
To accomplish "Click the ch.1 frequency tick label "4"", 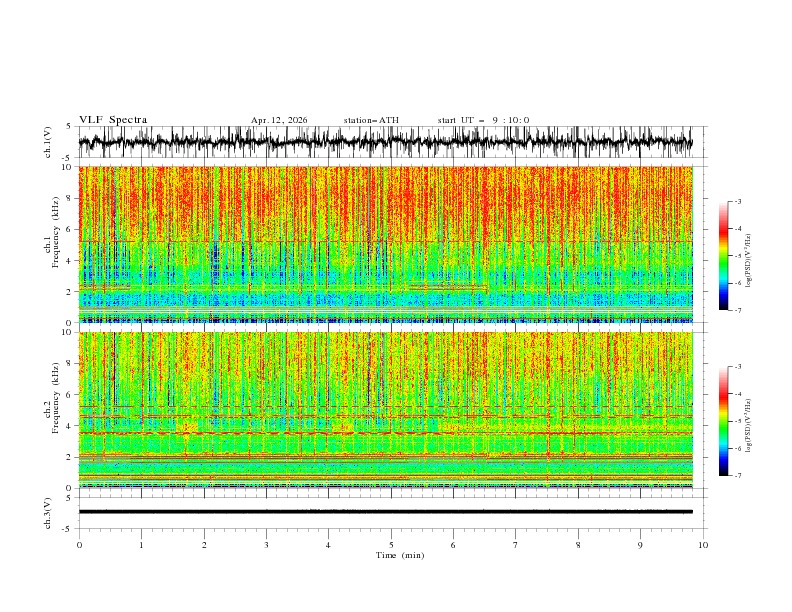I will click(69, 261).
